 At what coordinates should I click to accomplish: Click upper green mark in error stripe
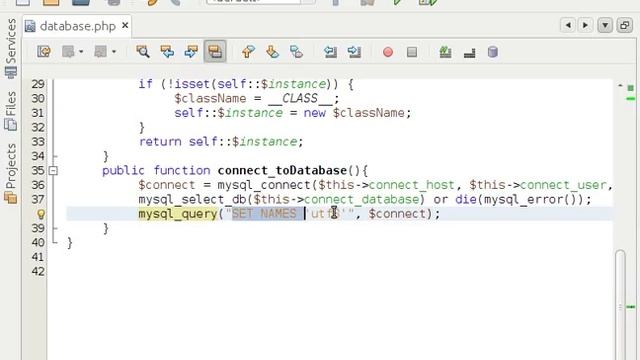pyautogui.click(x=631, y=99)
